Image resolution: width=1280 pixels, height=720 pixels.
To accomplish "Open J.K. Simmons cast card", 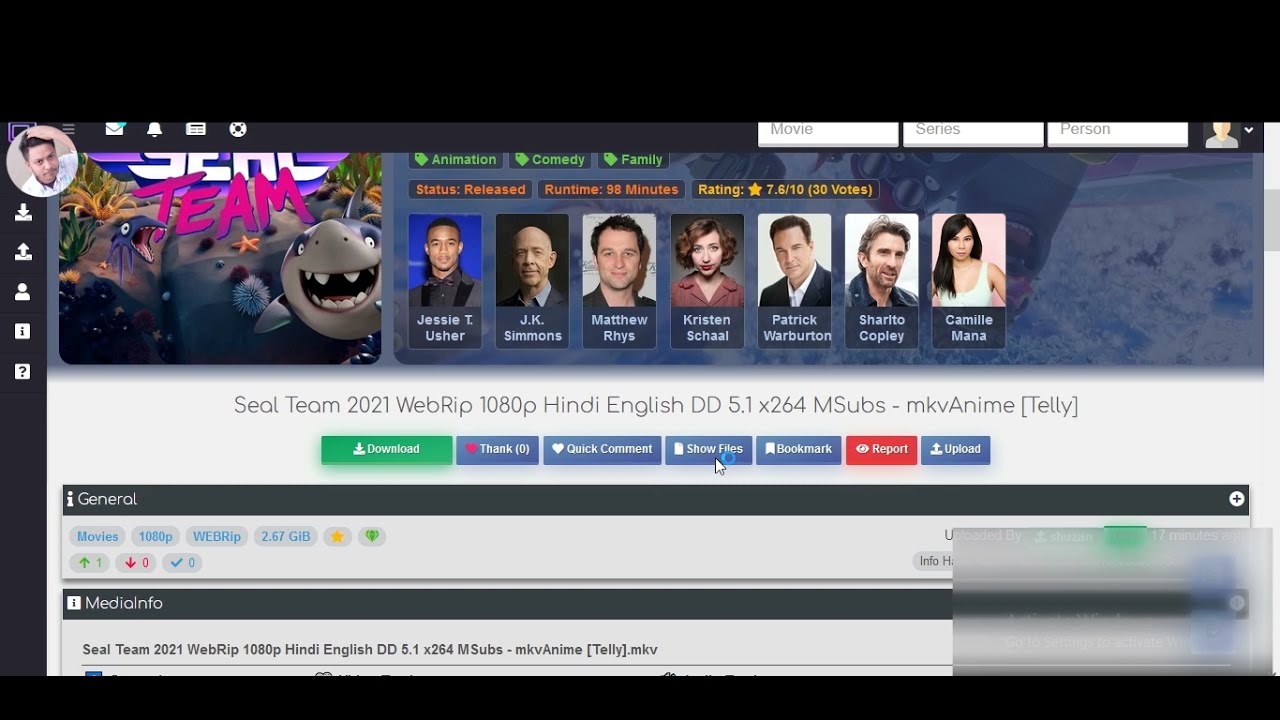I will coord(532,281).
